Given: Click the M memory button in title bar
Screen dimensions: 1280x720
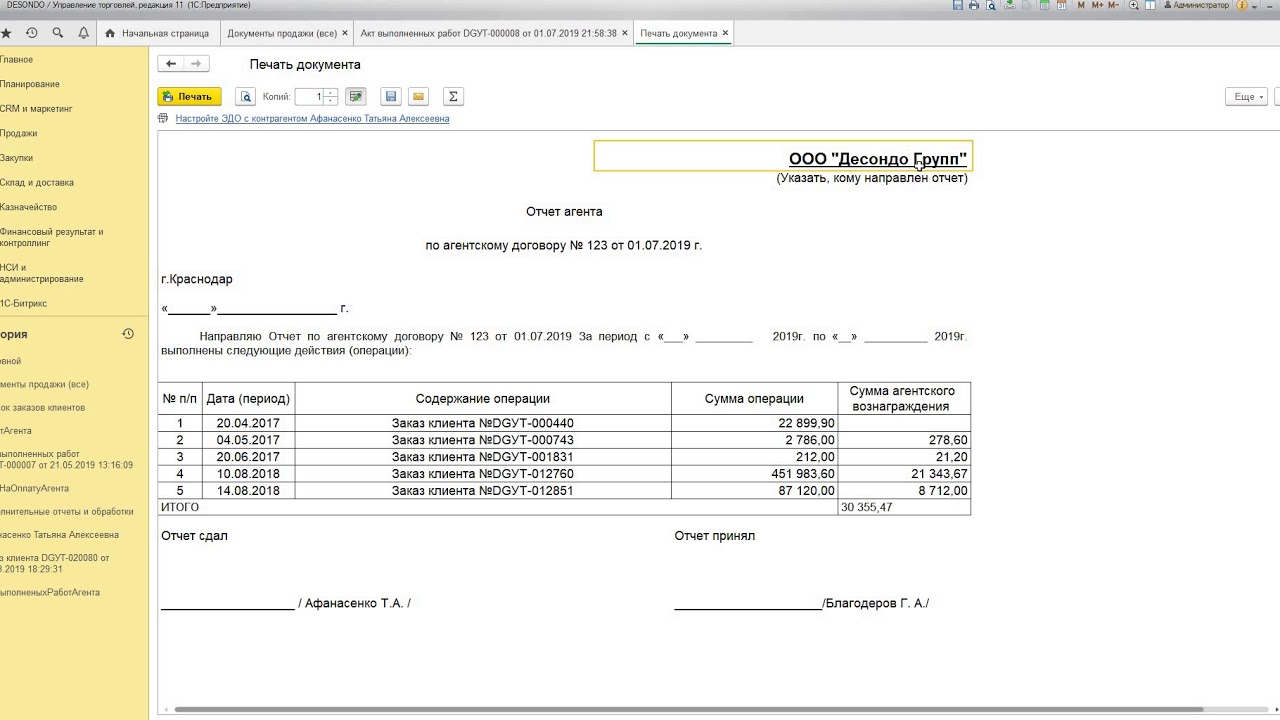Looking at the screenshot, I should point(1081,5).
